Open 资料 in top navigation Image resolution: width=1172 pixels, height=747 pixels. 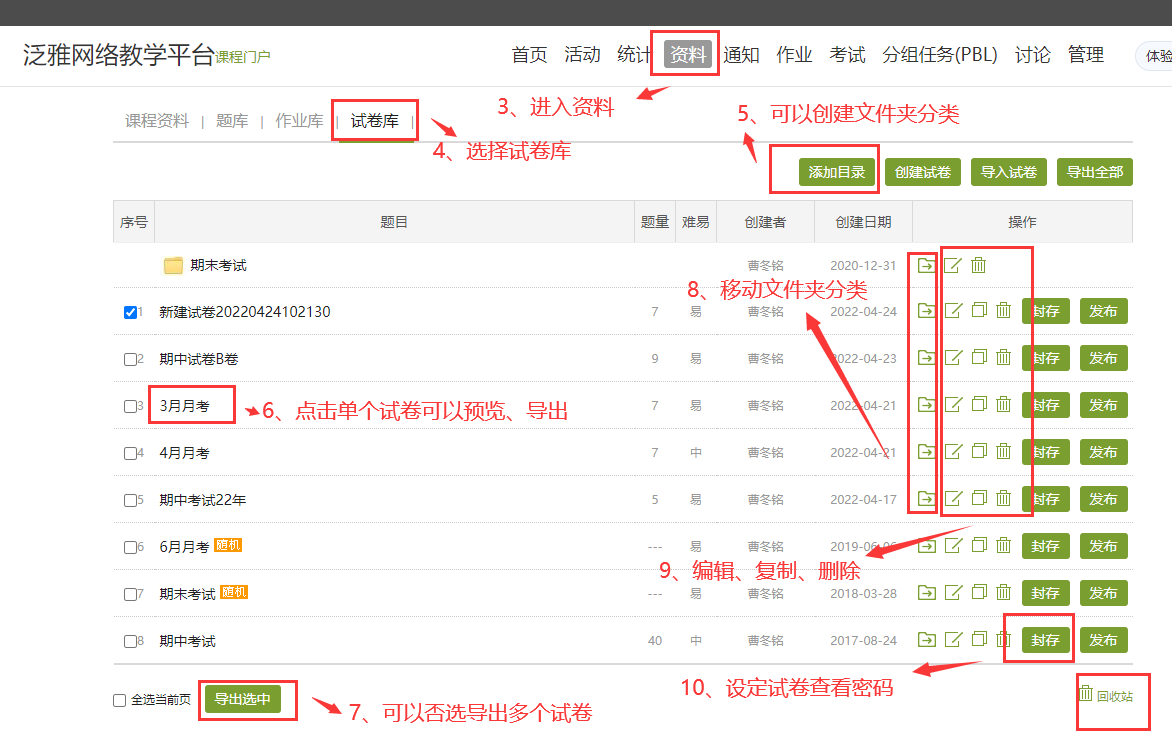pyautogui.click(x=688, y=55)
